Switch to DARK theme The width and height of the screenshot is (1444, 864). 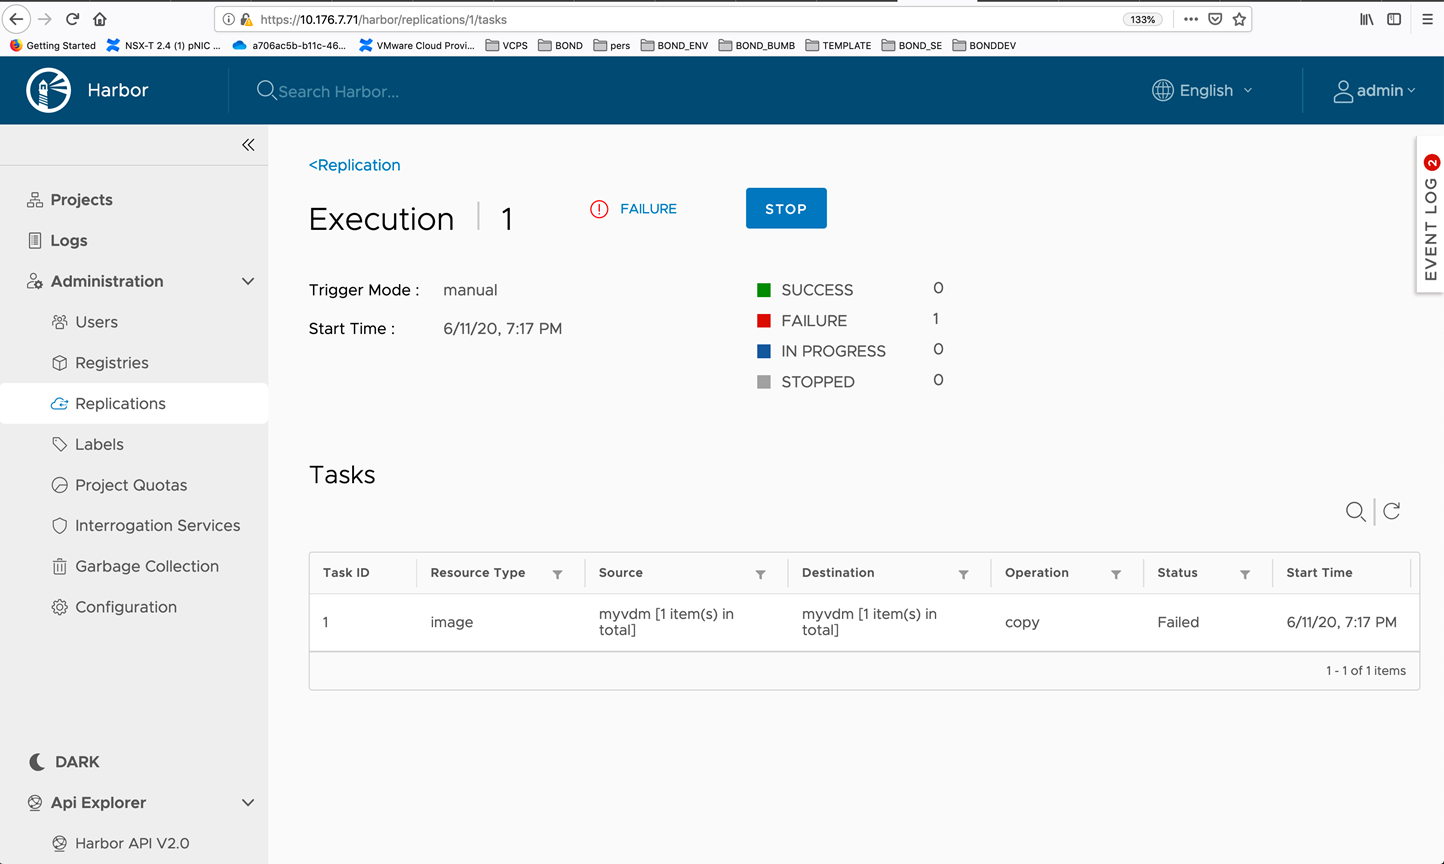(x=64, y=762)
